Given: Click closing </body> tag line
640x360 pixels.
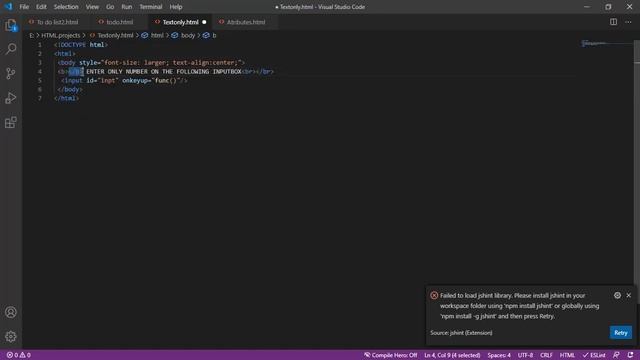Looking at the screenshot, I should [70, 89].
